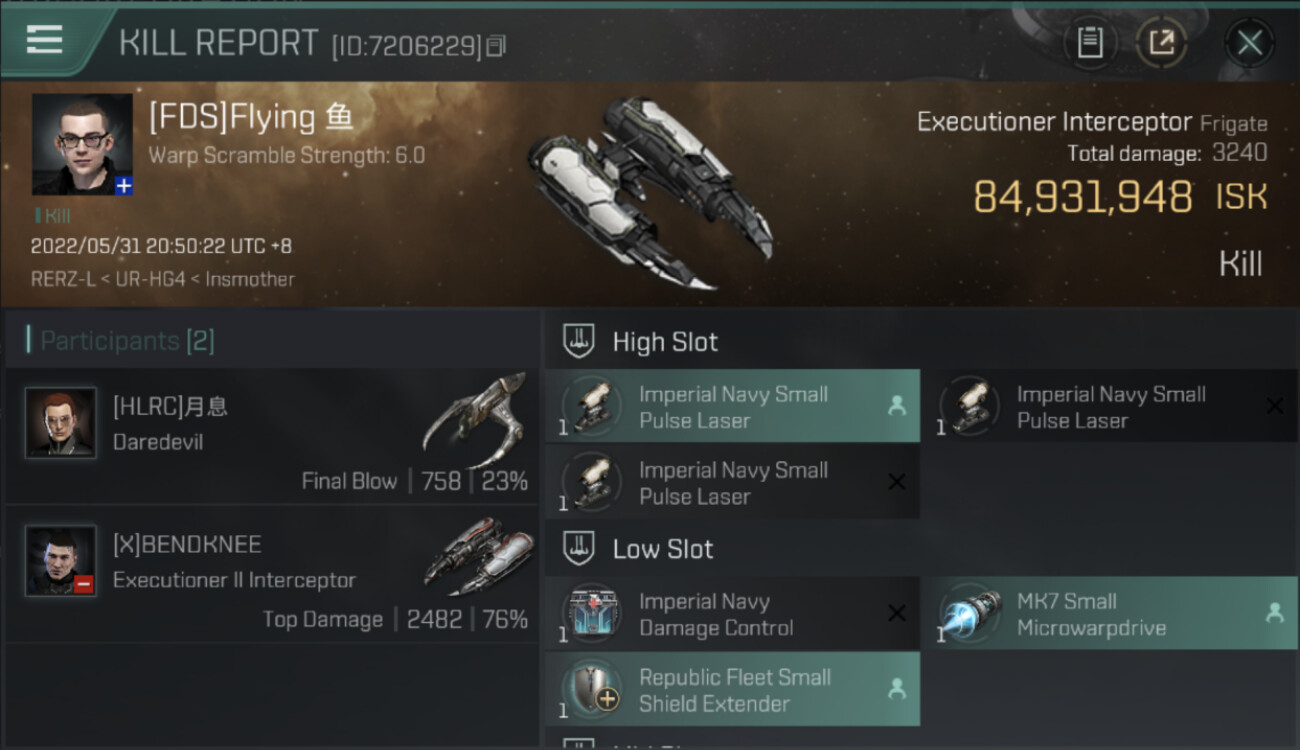The width and height of the screenshot is (1300, 750).
Task: Click the blue plus standing badge
Action: [124, 186]
